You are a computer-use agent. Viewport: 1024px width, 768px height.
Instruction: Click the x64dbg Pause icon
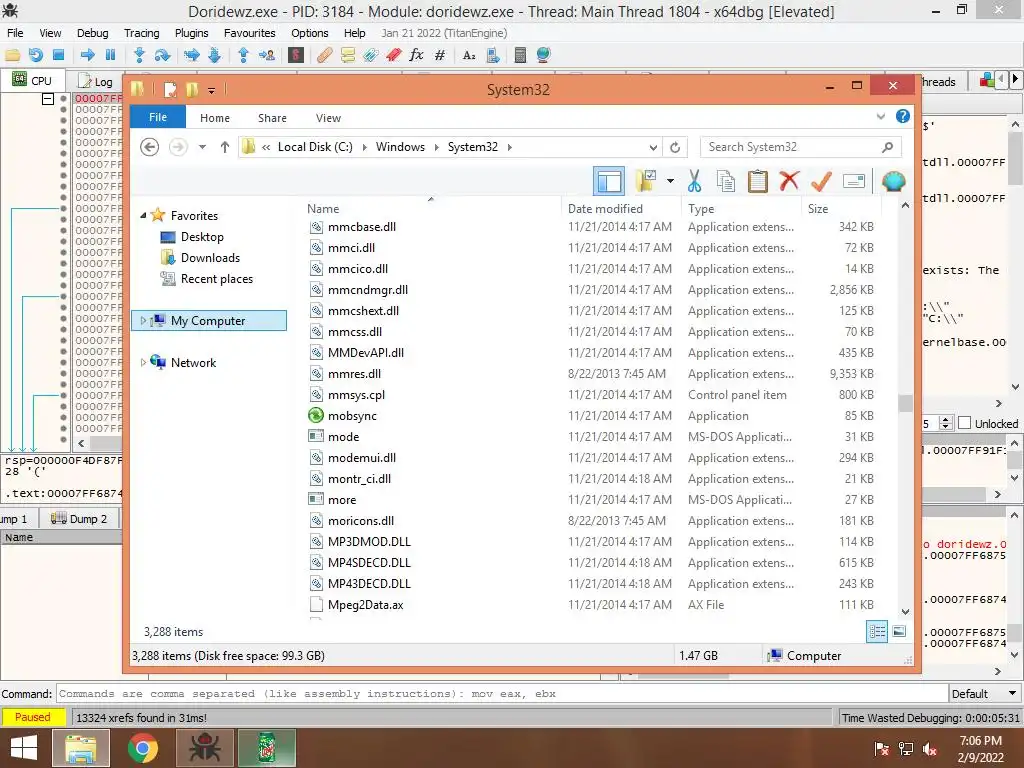coord(110,55)
